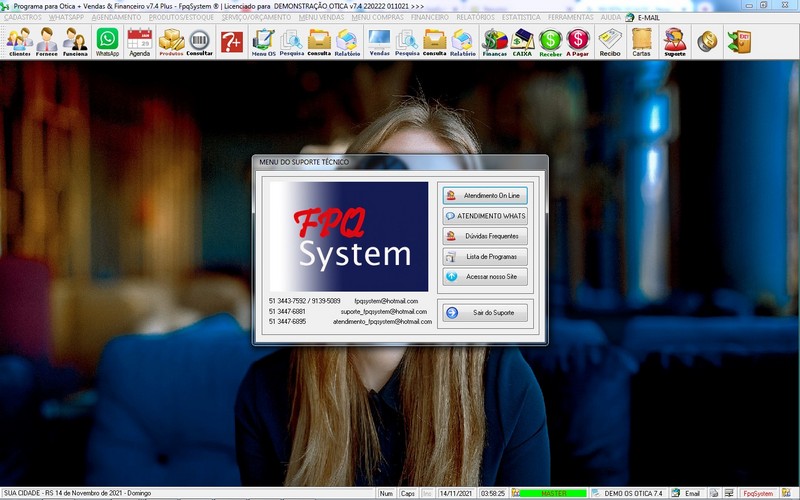Open the CAIXA cash register icon
The width and height of the screenshot is (800, 500).
(522, 42)
